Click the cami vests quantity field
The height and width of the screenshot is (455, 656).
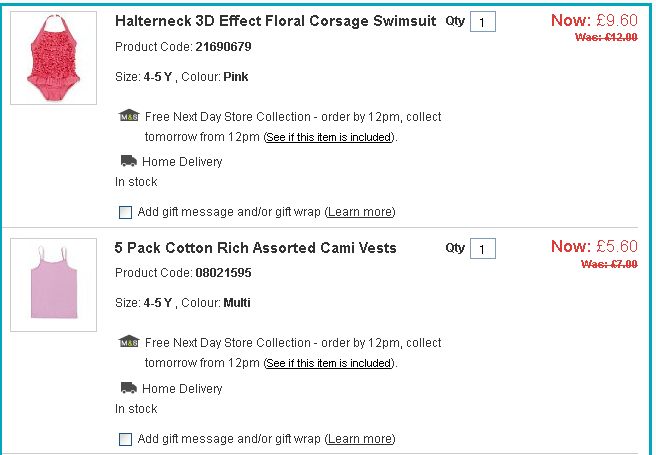(483, 249)
